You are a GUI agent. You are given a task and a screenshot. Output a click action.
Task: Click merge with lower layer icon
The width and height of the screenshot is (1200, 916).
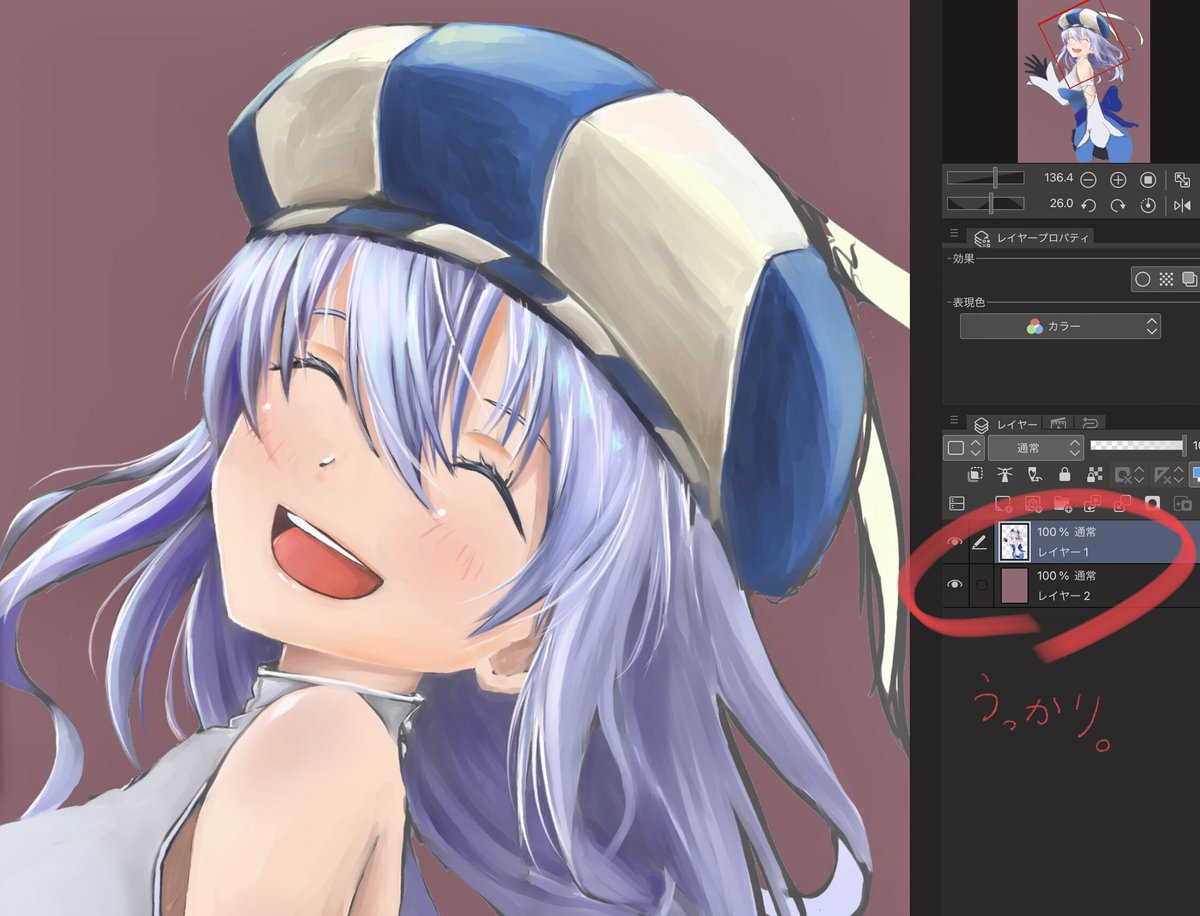click(x=1122, y=504)
